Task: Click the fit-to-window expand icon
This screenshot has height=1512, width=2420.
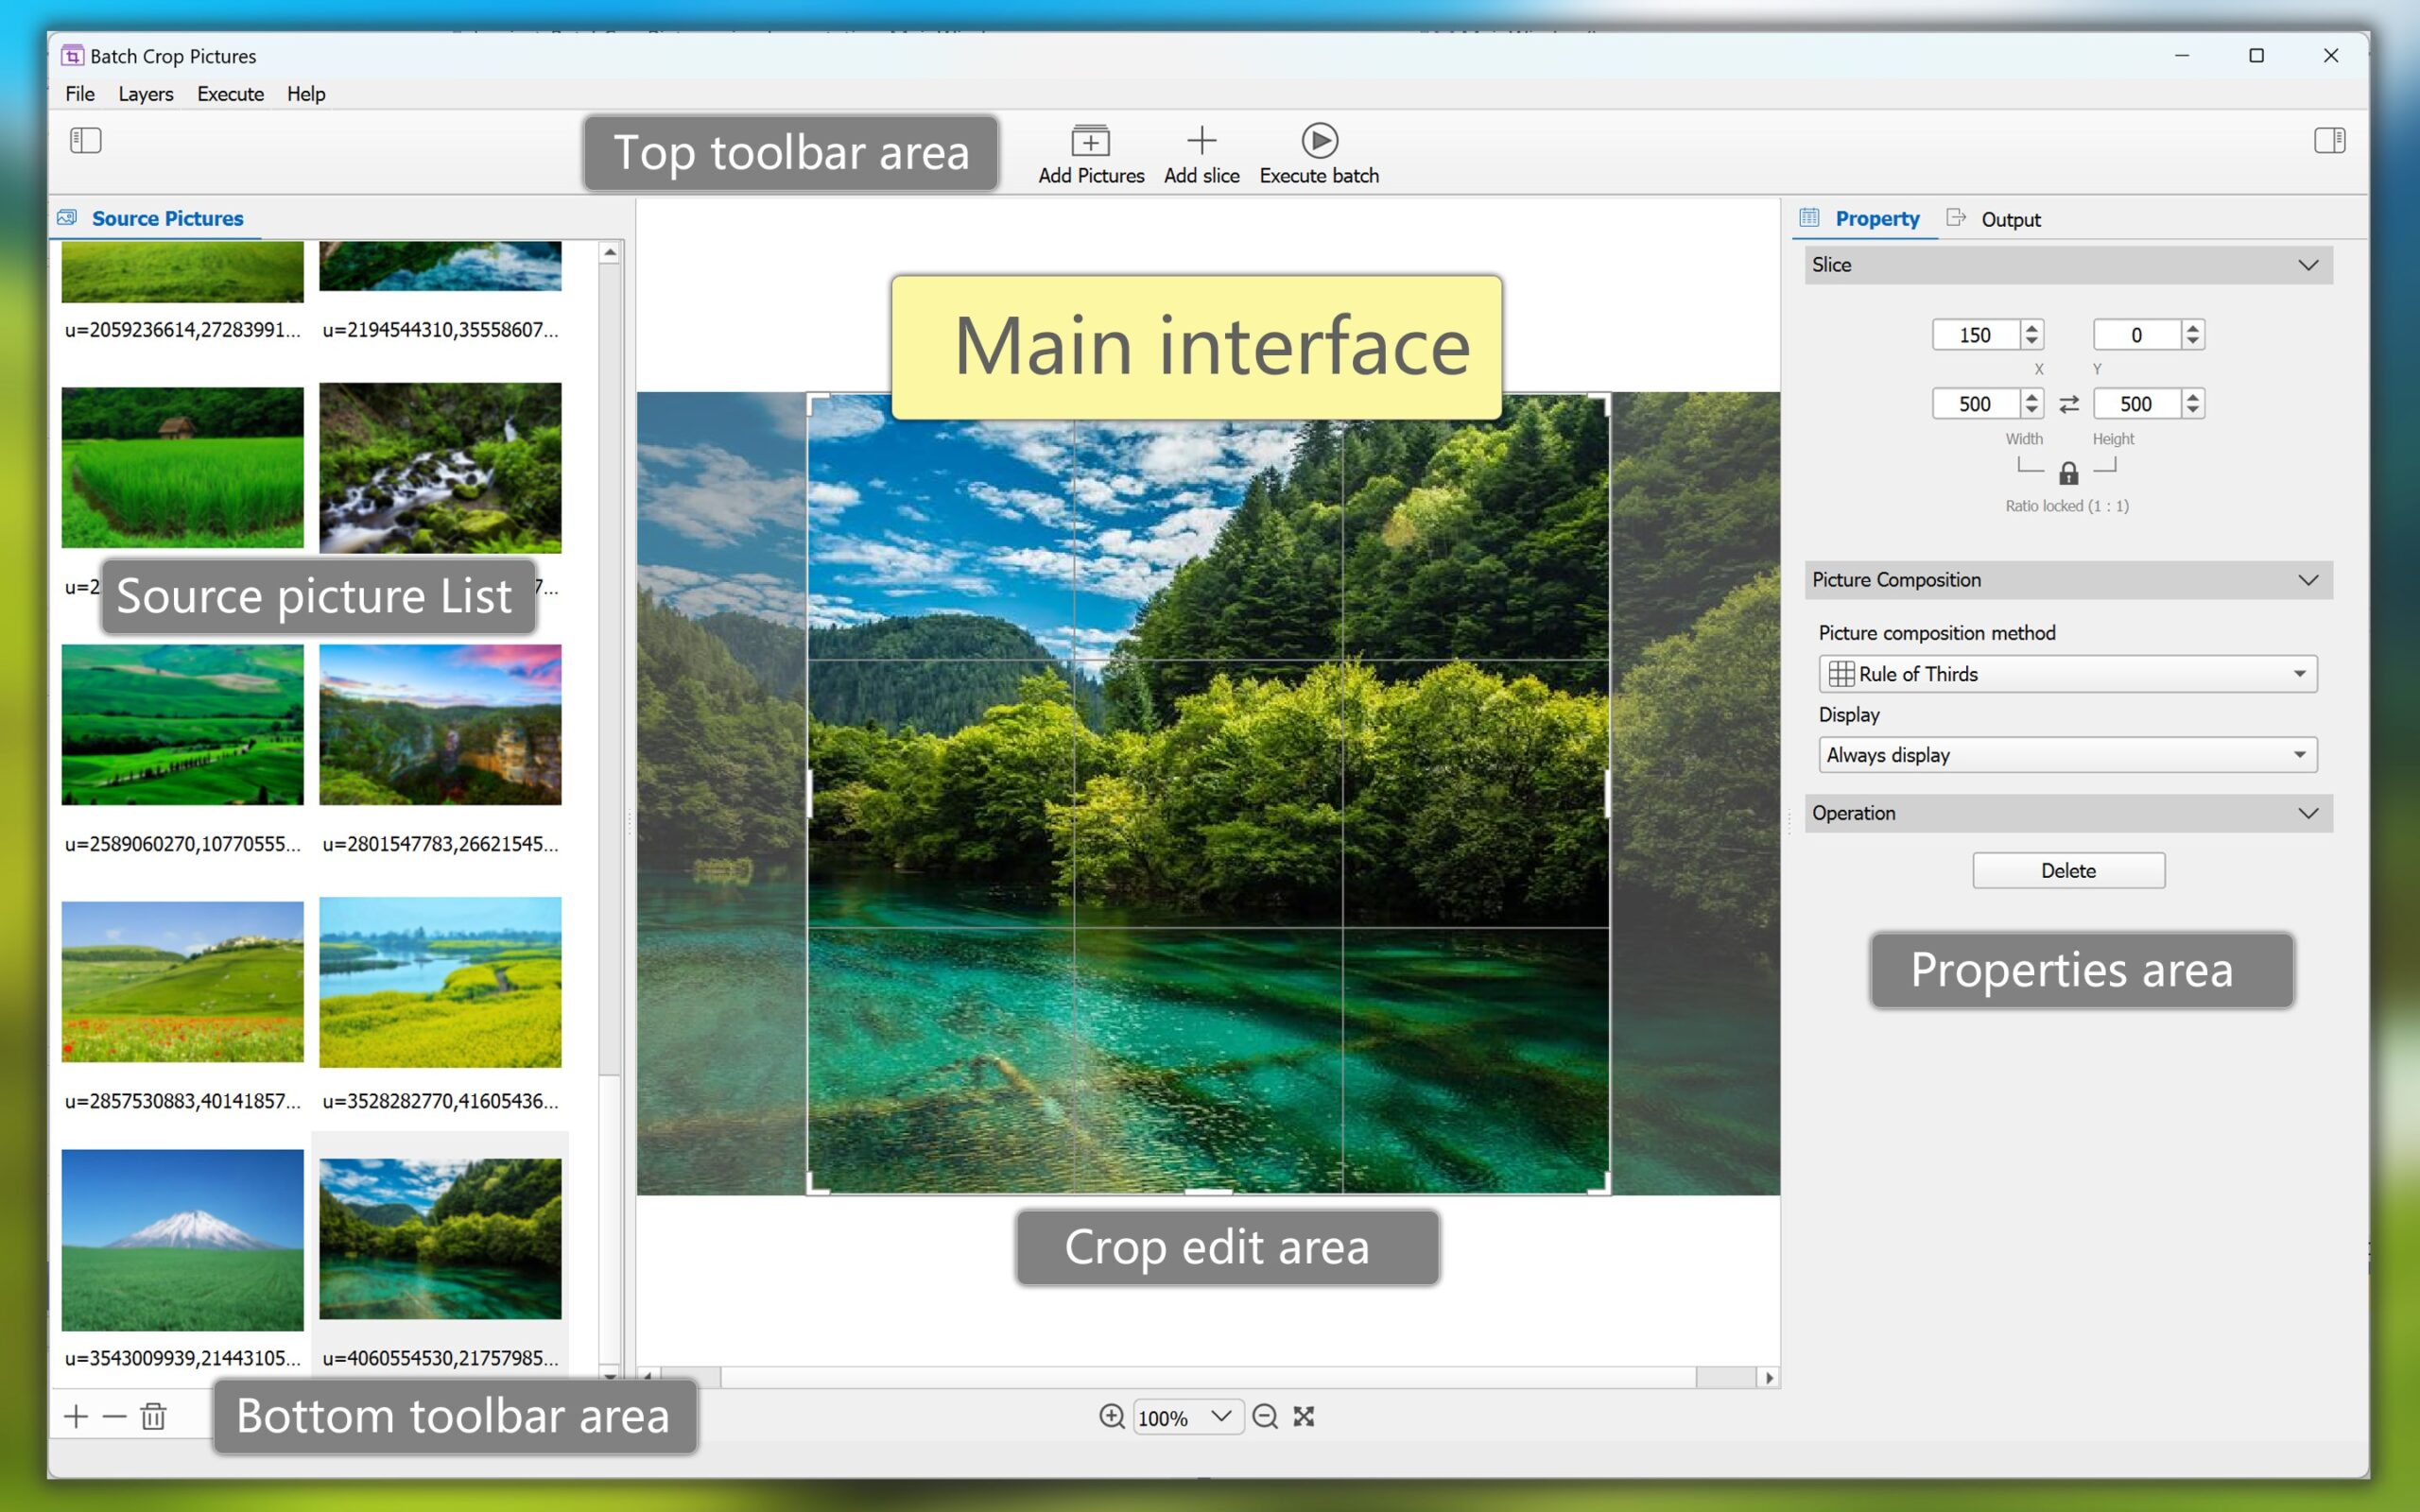Action: 1304,1416
